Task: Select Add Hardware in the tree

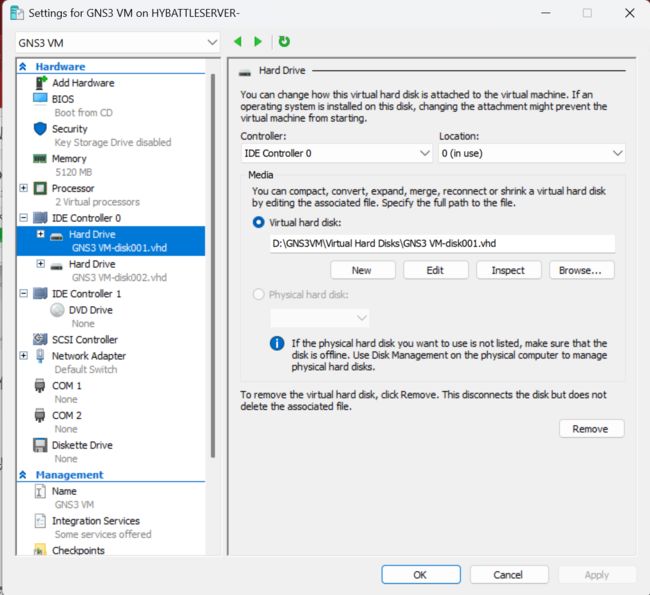Action: (x=83, y=83)
